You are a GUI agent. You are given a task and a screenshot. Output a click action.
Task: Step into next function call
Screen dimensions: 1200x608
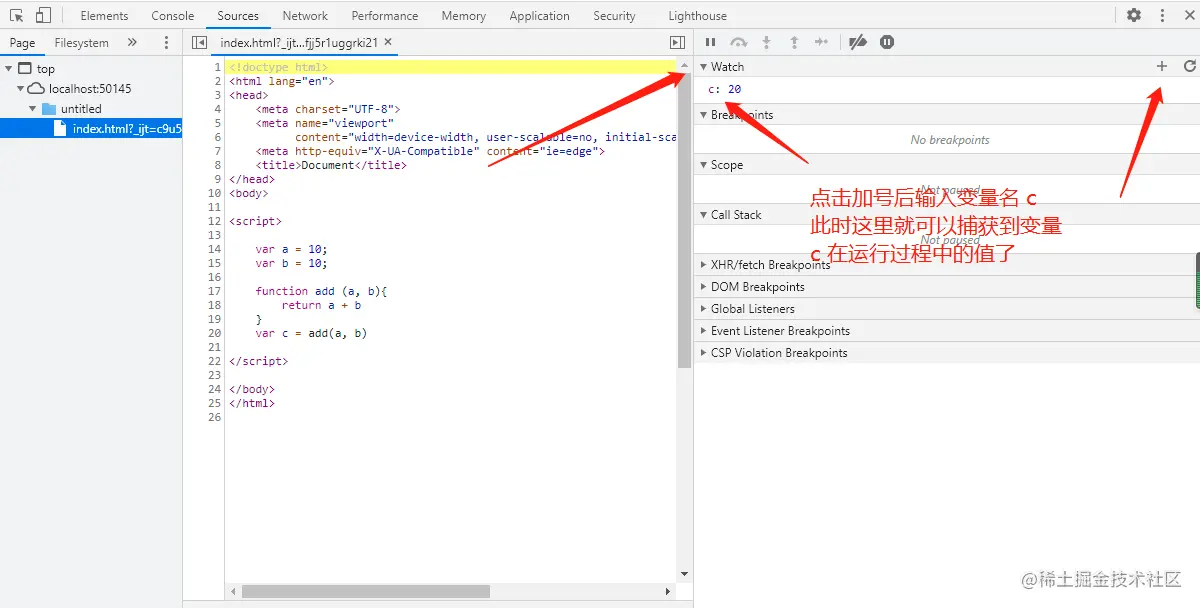(x=767, y=42)
